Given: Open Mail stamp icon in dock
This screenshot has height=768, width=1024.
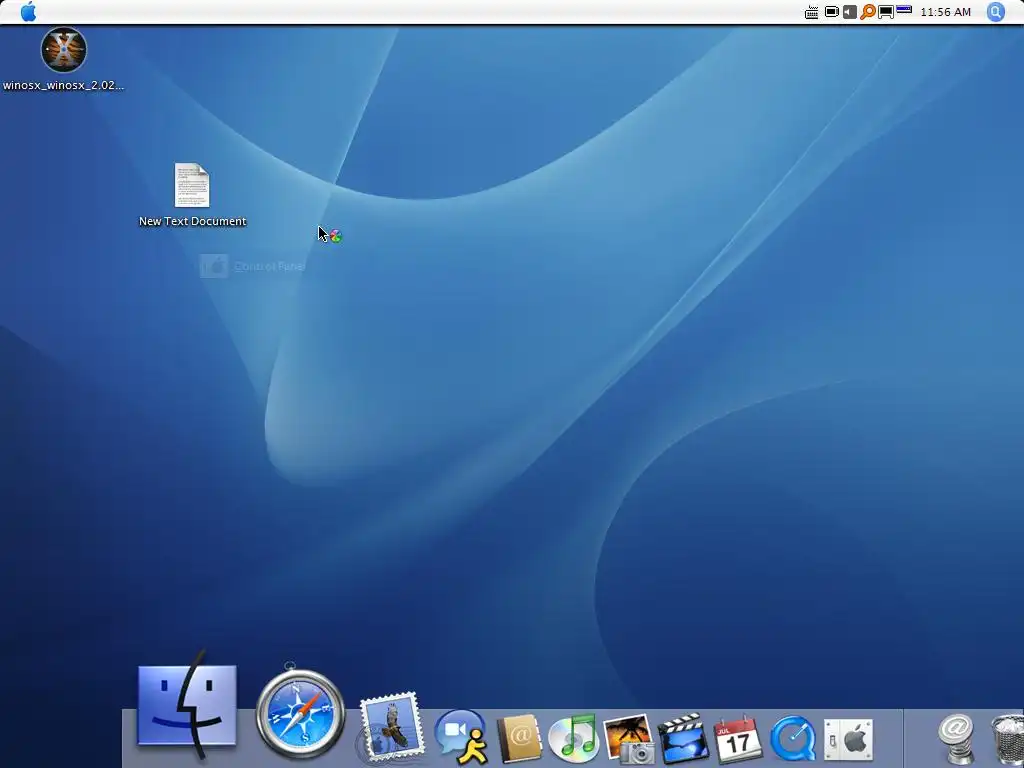Looking at the screenshot, I should click(391, 727).
